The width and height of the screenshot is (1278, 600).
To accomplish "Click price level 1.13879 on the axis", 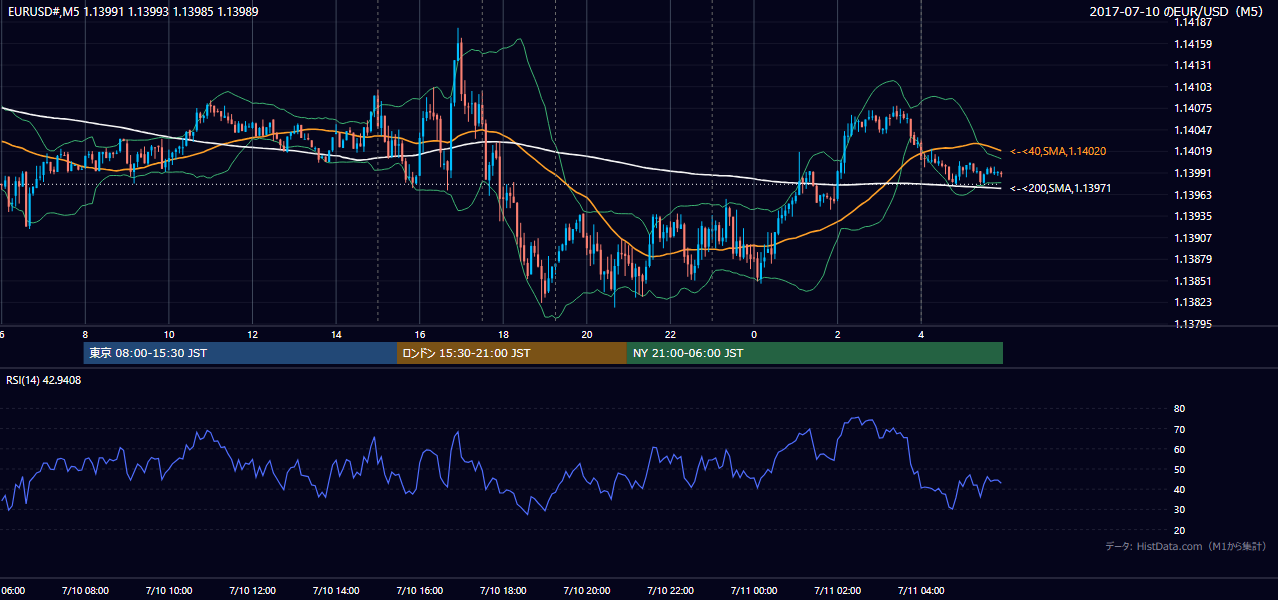I will coord(1192,260).
